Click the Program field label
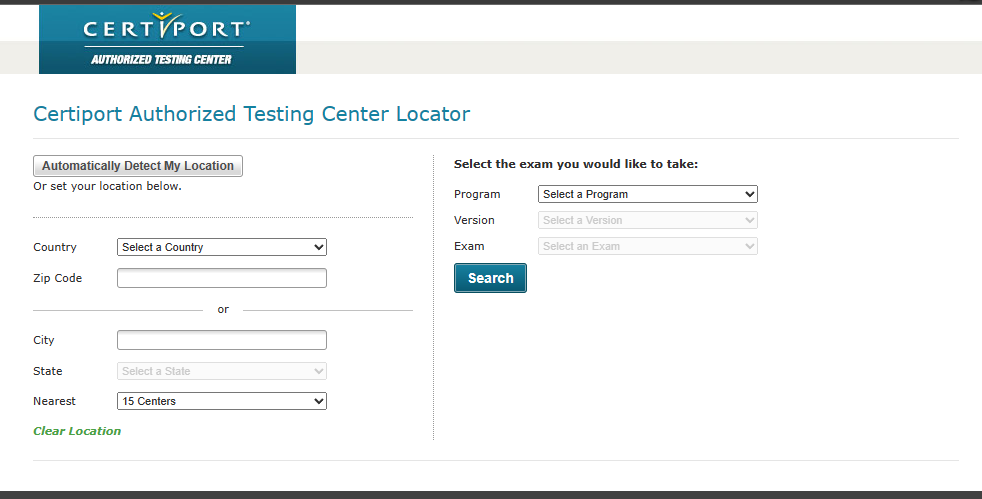982x499 pixels. tap(477, 194)
